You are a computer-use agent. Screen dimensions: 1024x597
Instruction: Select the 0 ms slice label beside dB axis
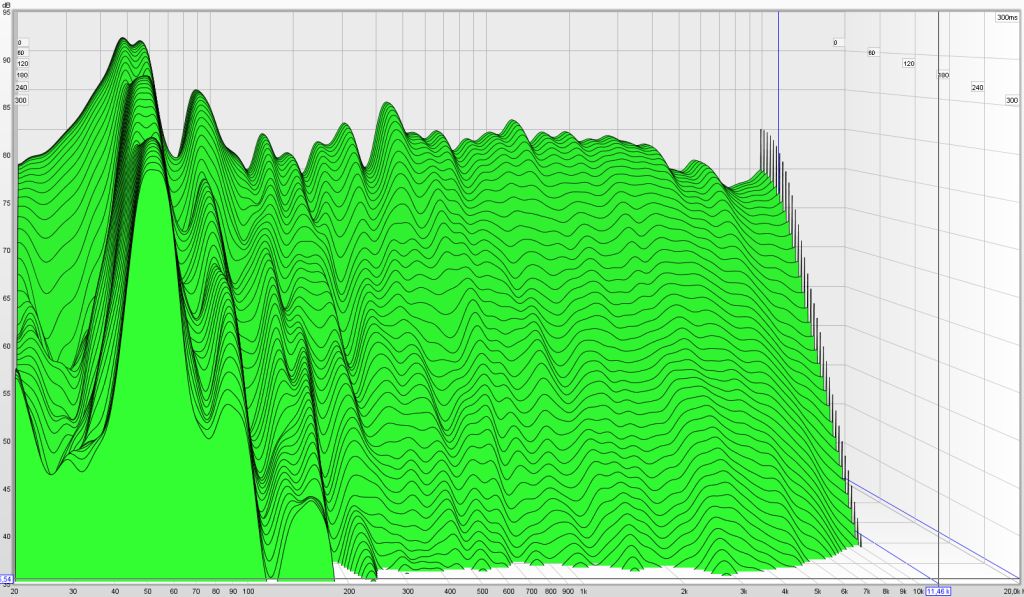pyautogui.click(x=21, y=42)
